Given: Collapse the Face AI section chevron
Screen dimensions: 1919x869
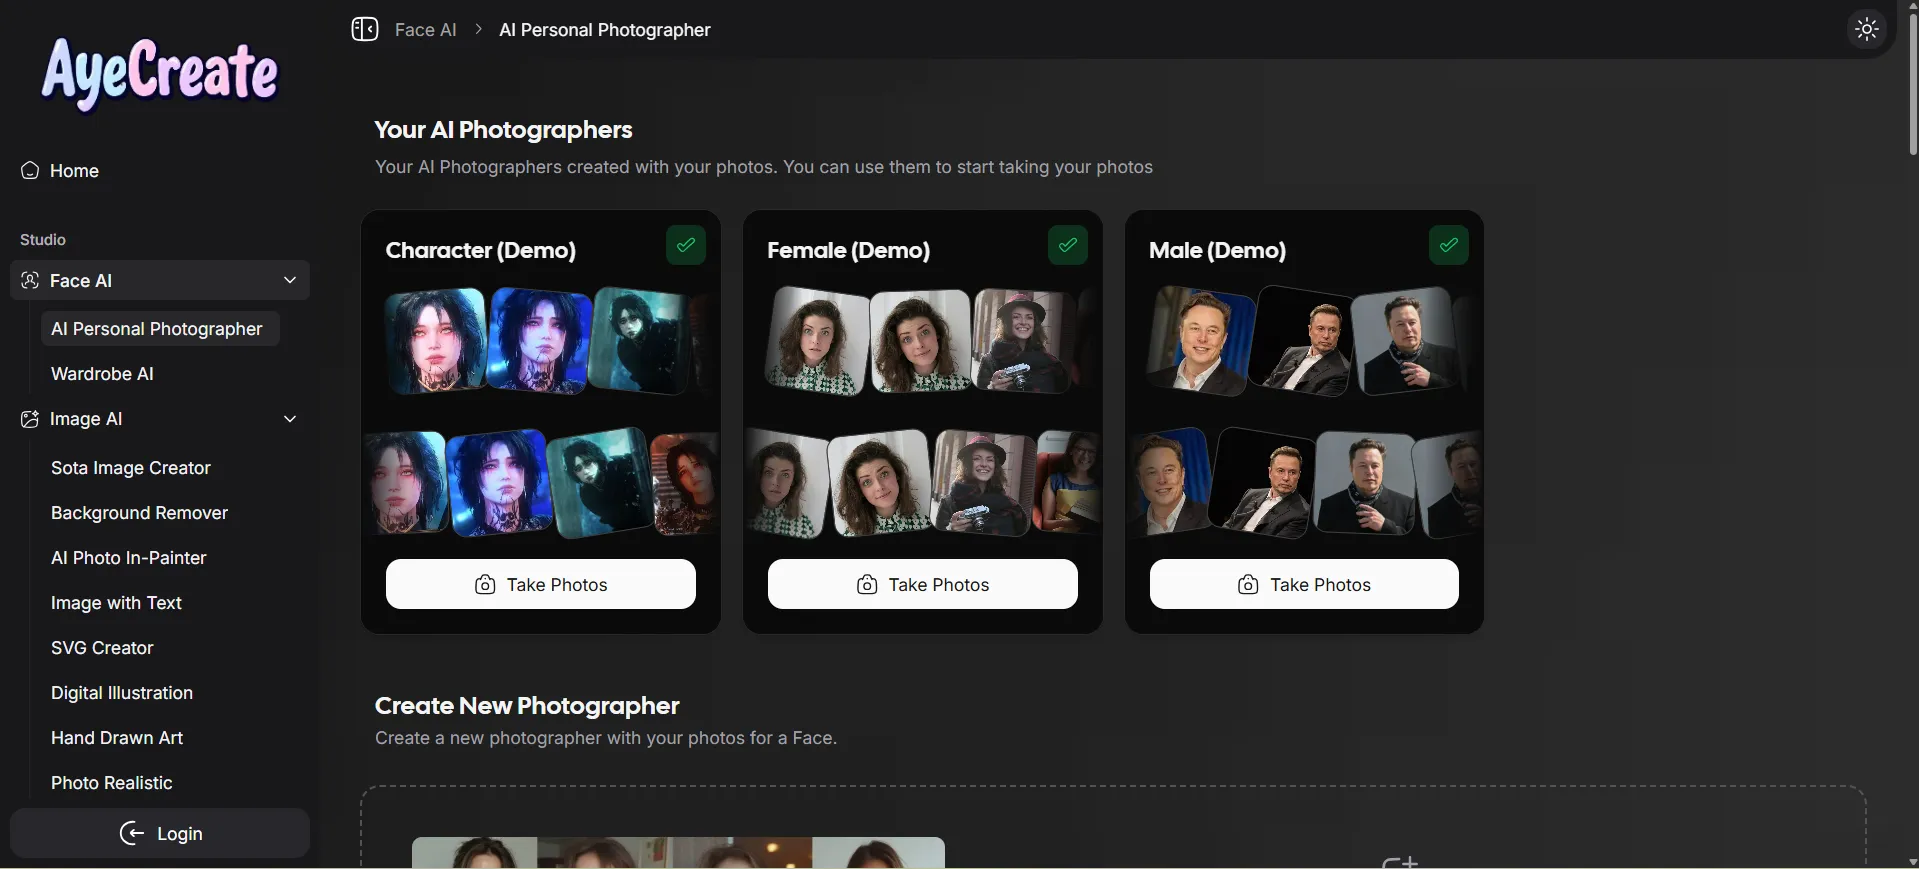Looking at the screenshot, I should 290,280.
